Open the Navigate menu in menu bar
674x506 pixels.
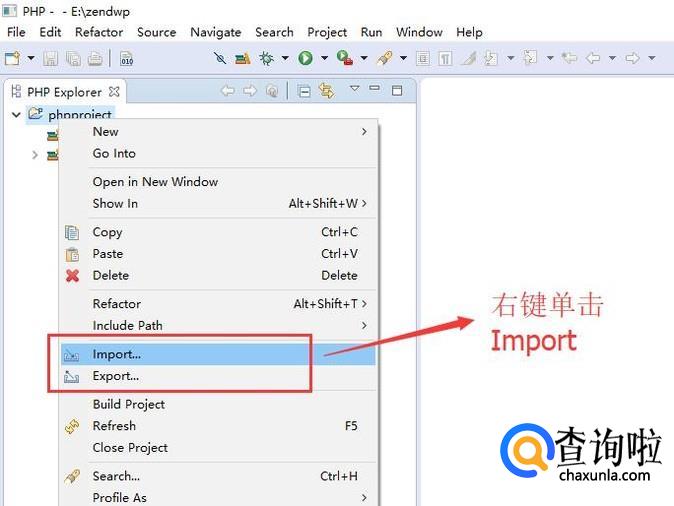coord(216,32)
